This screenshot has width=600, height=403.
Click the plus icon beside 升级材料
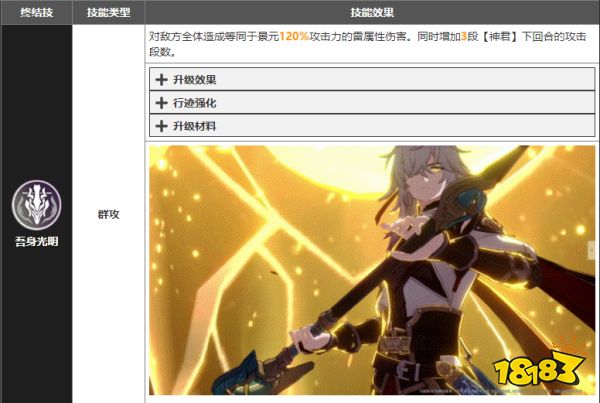pos(161,126)
